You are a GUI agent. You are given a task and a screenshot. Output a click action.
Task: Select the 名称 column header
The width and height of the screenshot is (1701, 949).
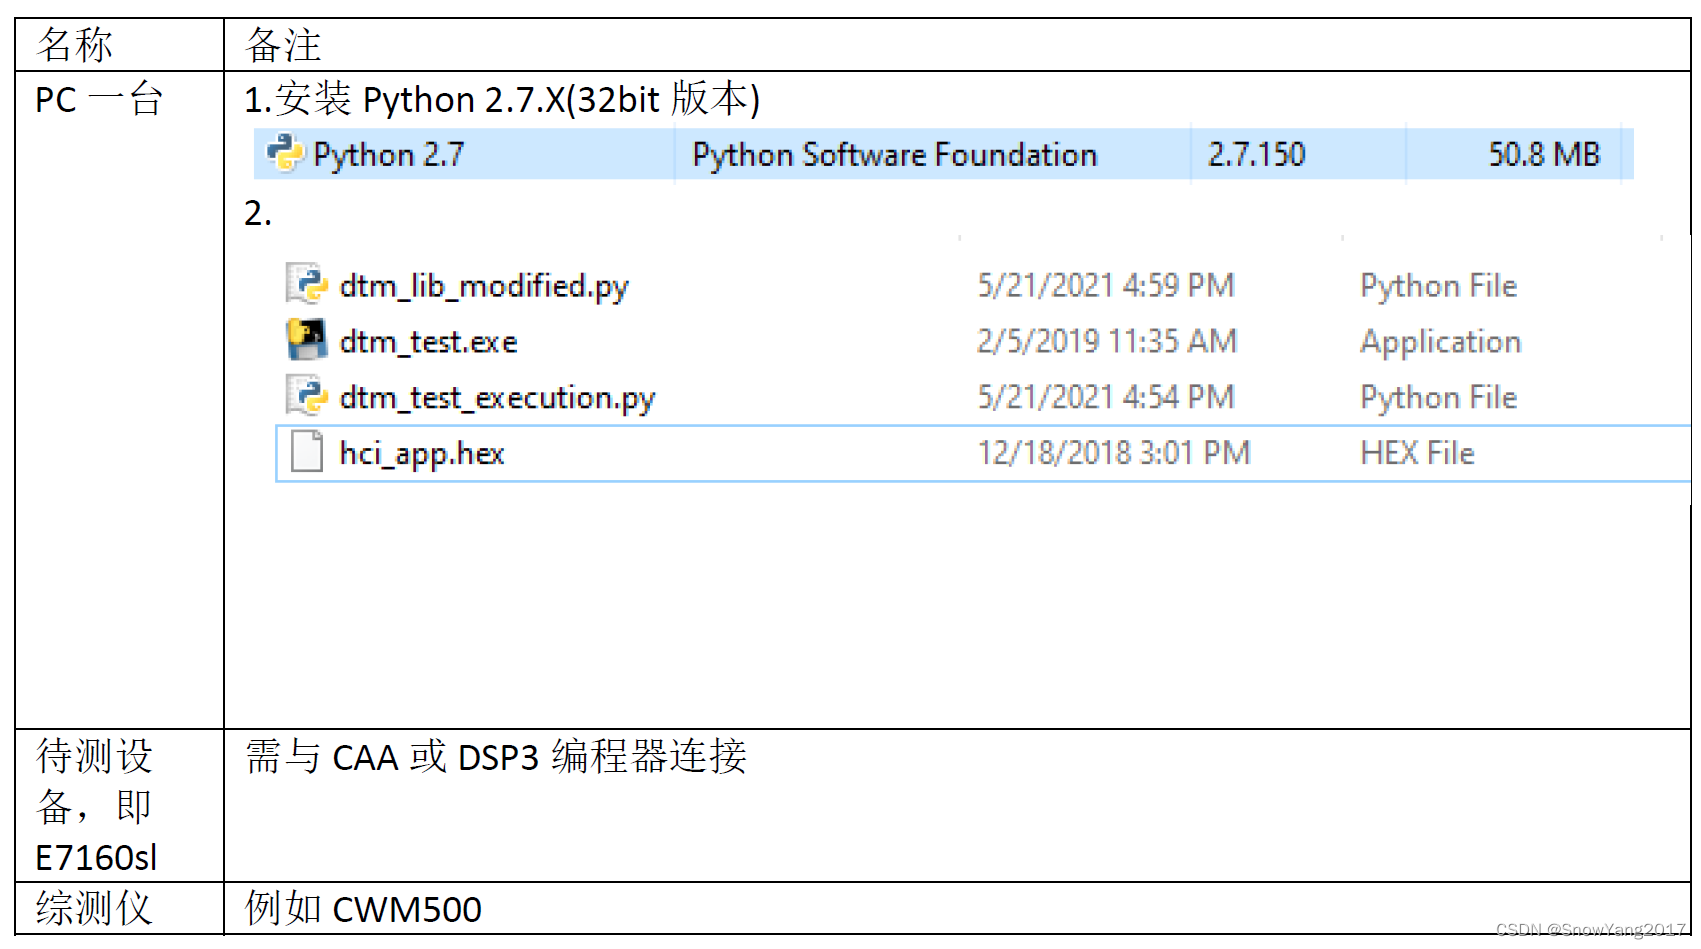point(72,44)
